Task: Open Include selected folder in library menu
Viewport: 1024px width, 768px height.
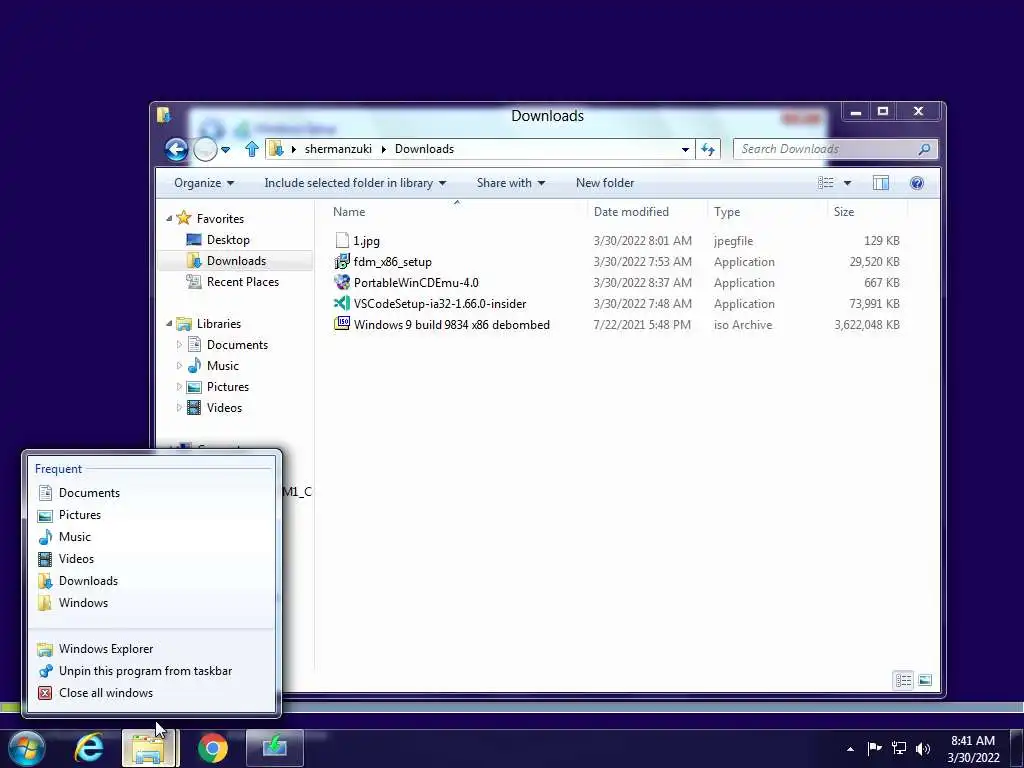Action: coord(355,183)
